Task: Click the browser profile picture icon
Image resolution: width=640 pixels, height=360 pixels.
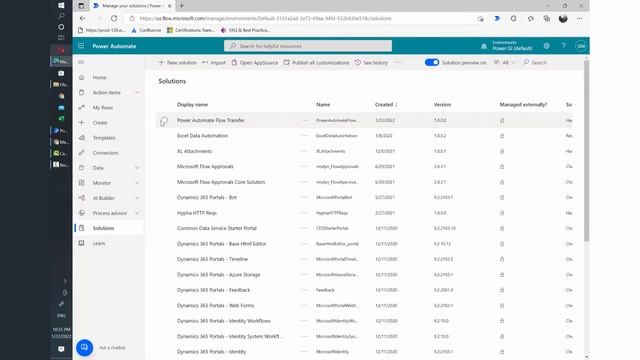Action: point(563,18)
